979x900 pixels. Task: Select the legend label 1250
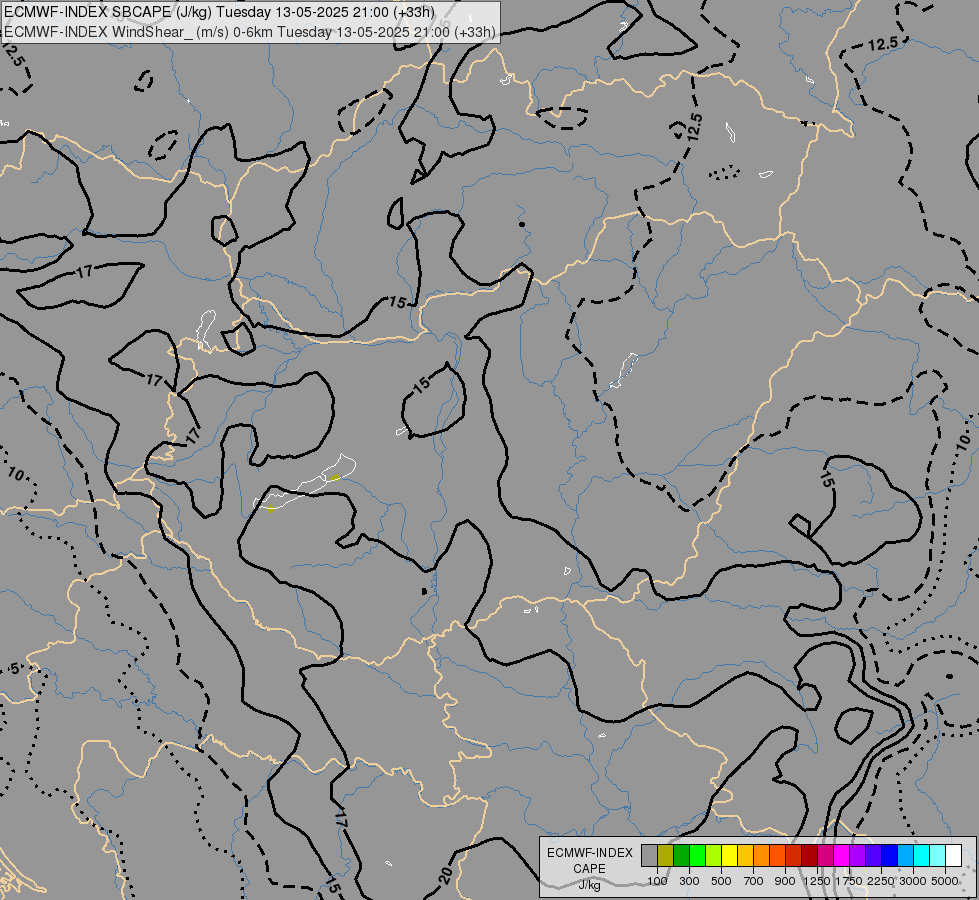coord(817,881)
